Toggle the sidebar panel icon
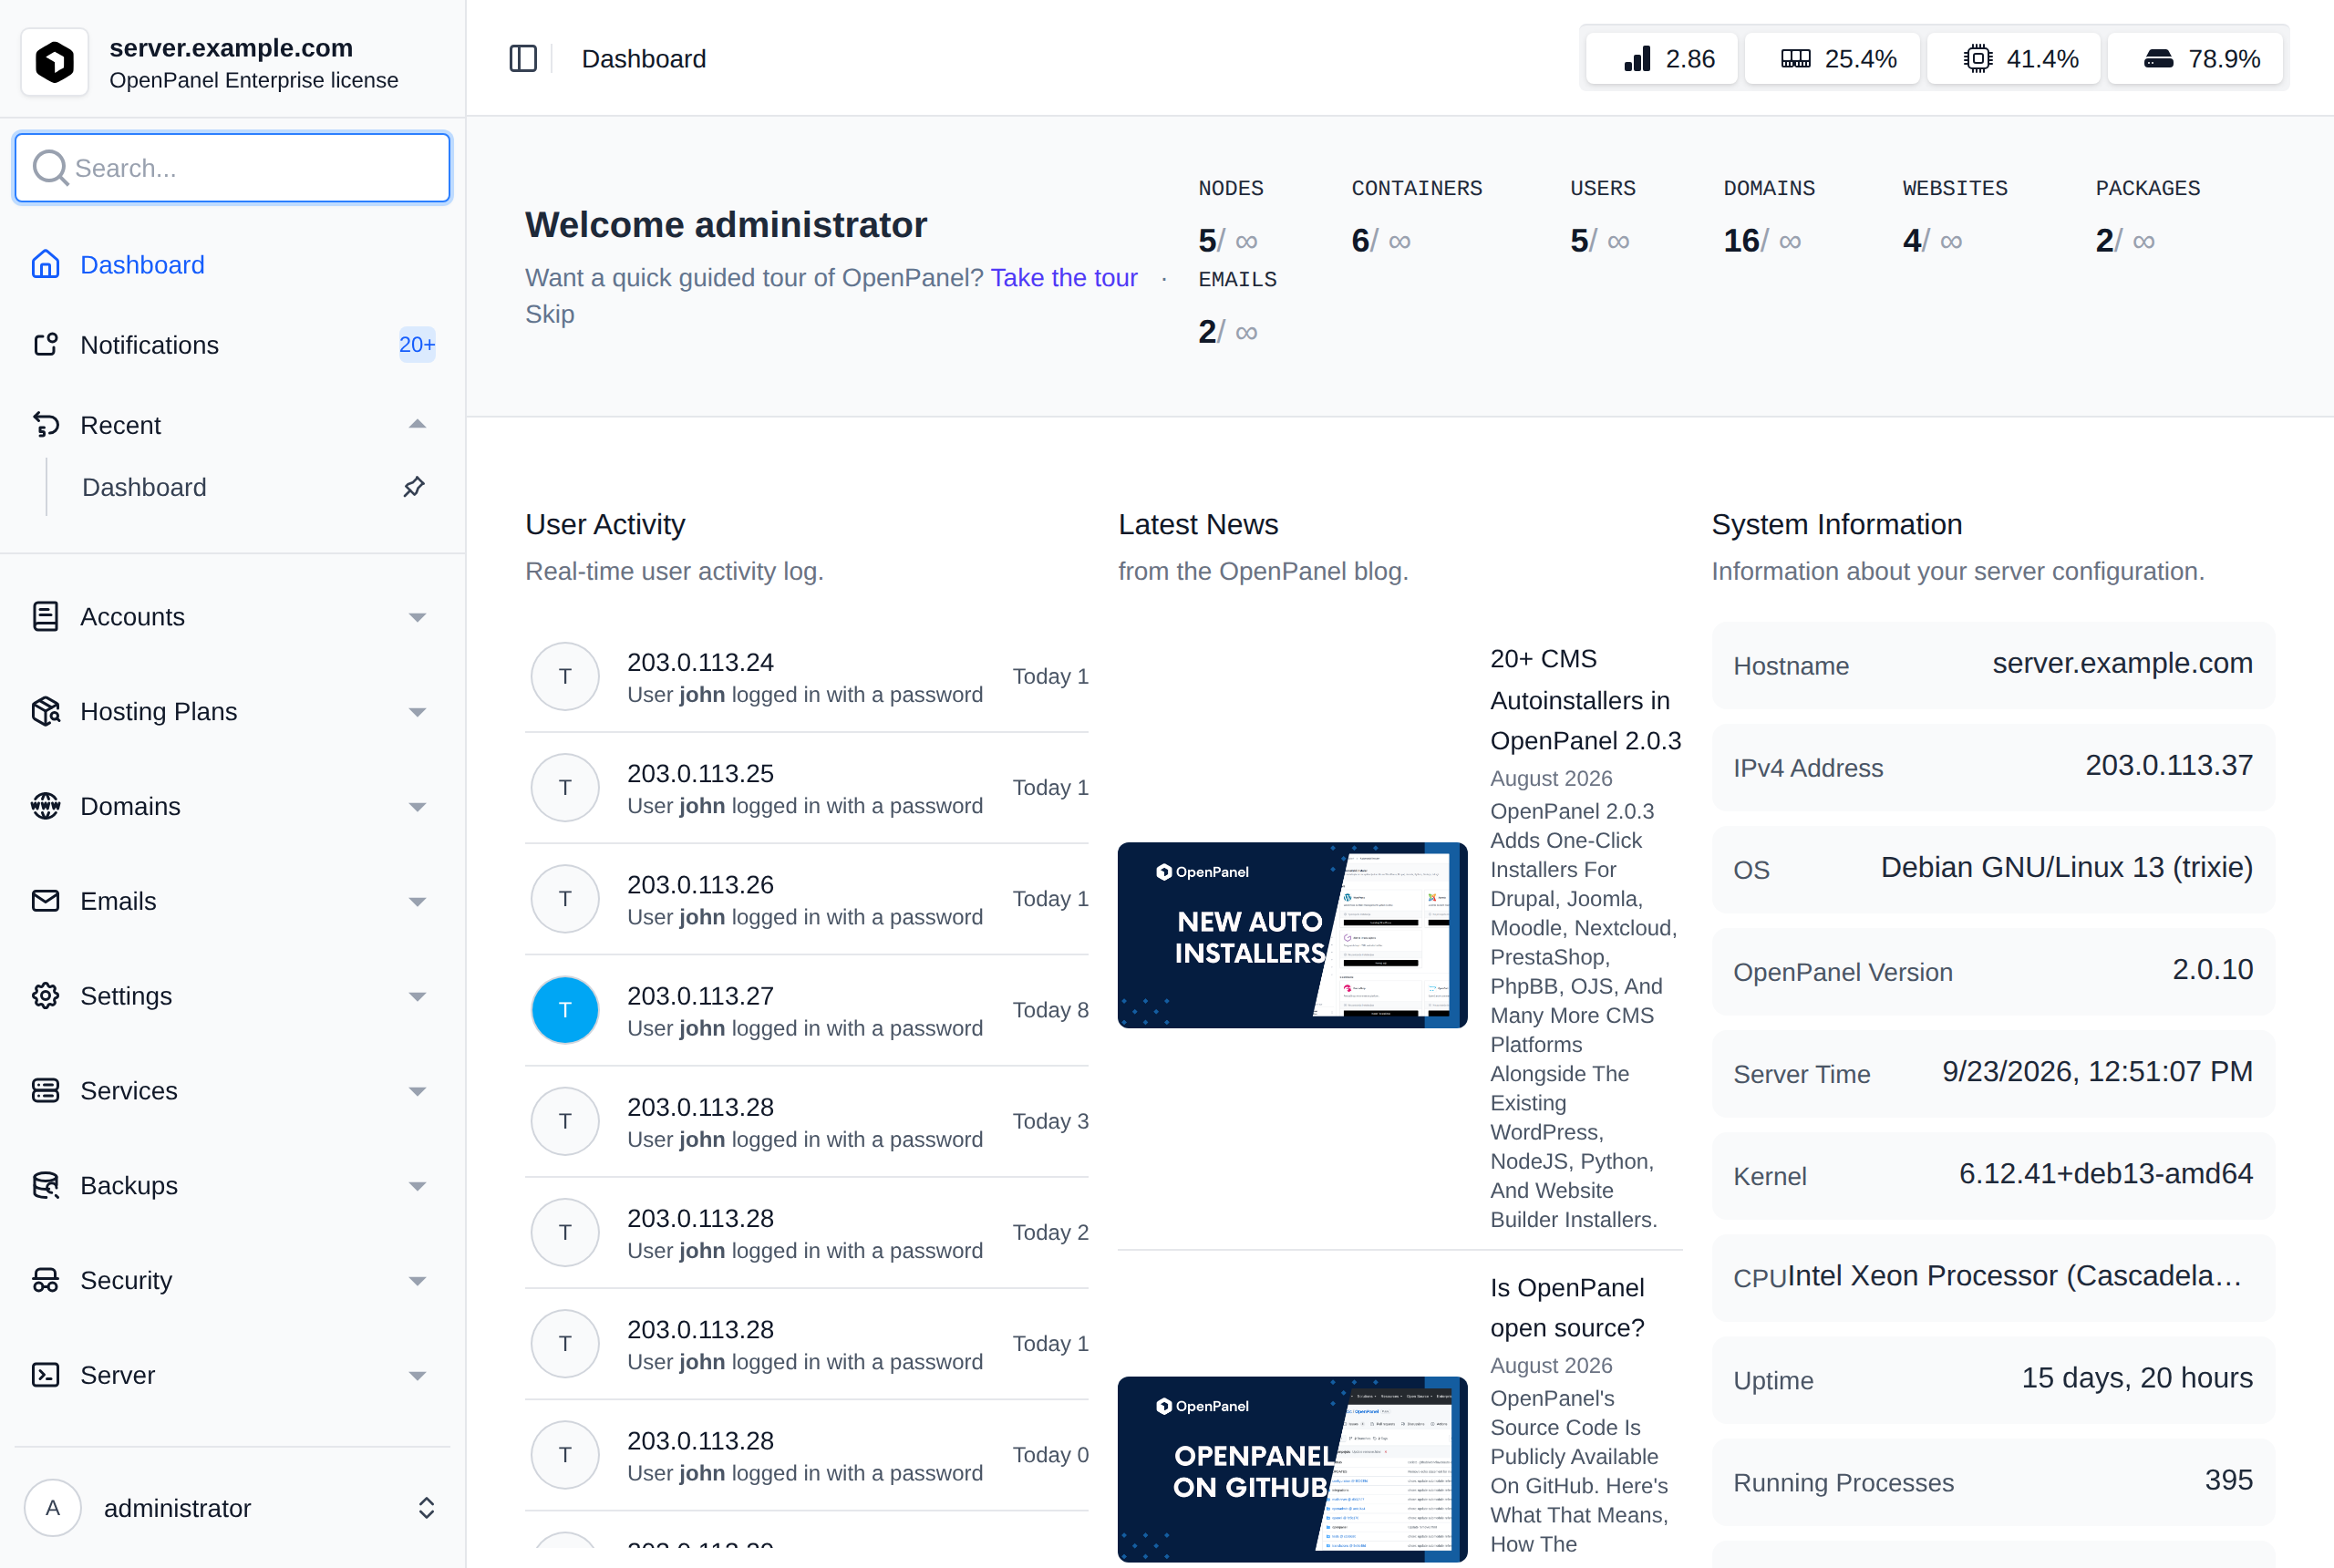The image size is (2334, 1568). [x=523, y=59]
